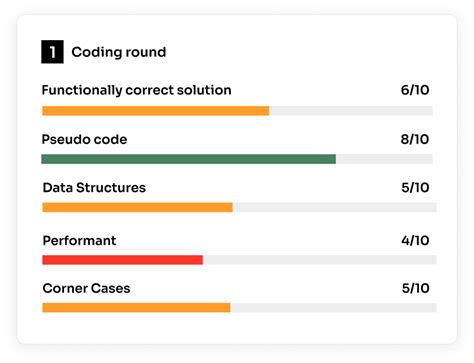Select the Coding round heading
Screen dimensions: 474x363
pyautogui.click(x=119, y=52)
